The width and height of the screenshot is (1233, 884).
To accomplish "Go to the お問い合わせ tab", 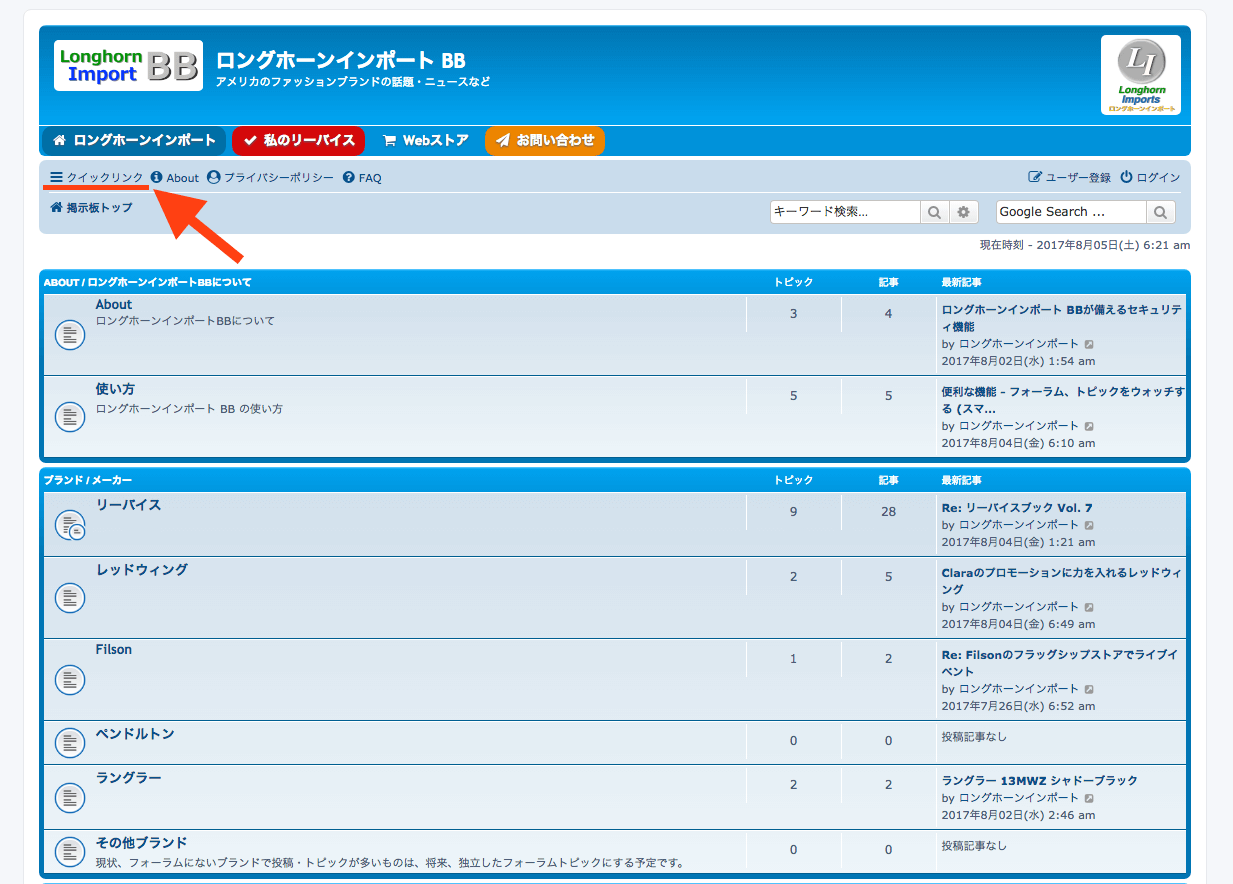I will click(545, 141).
